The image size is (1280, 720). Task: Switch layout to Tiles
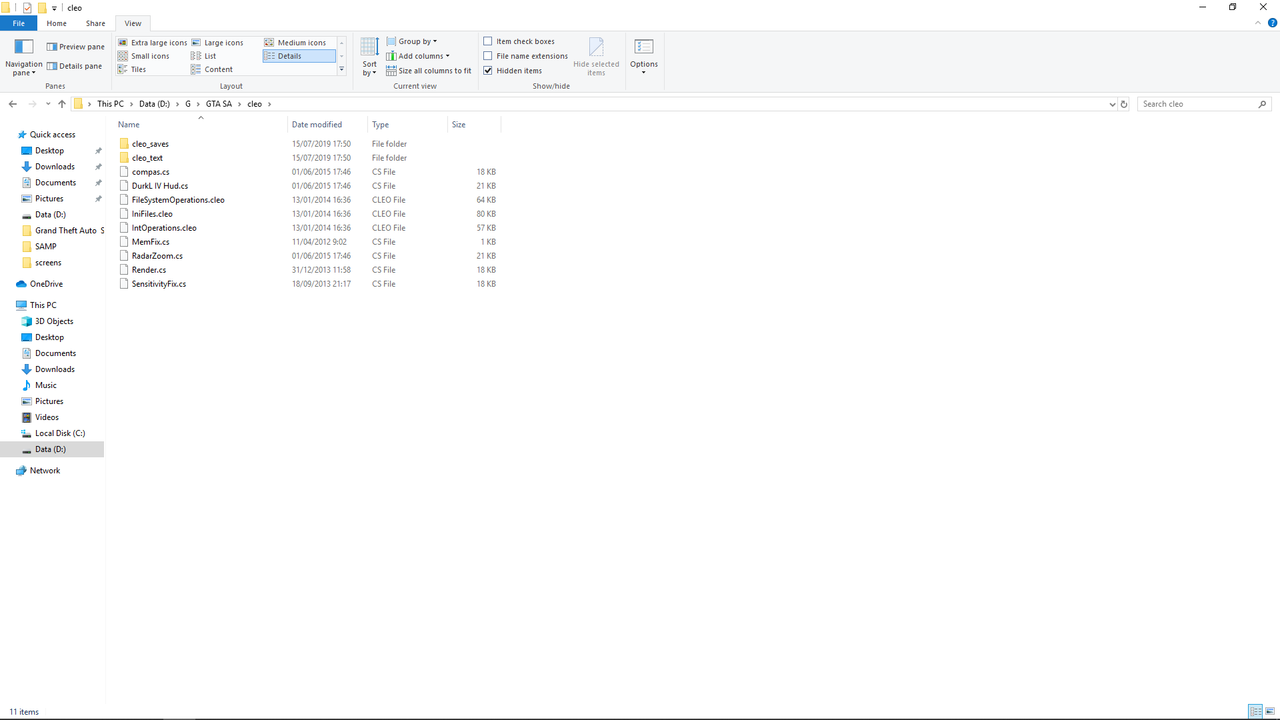click(x=132, y=69)
